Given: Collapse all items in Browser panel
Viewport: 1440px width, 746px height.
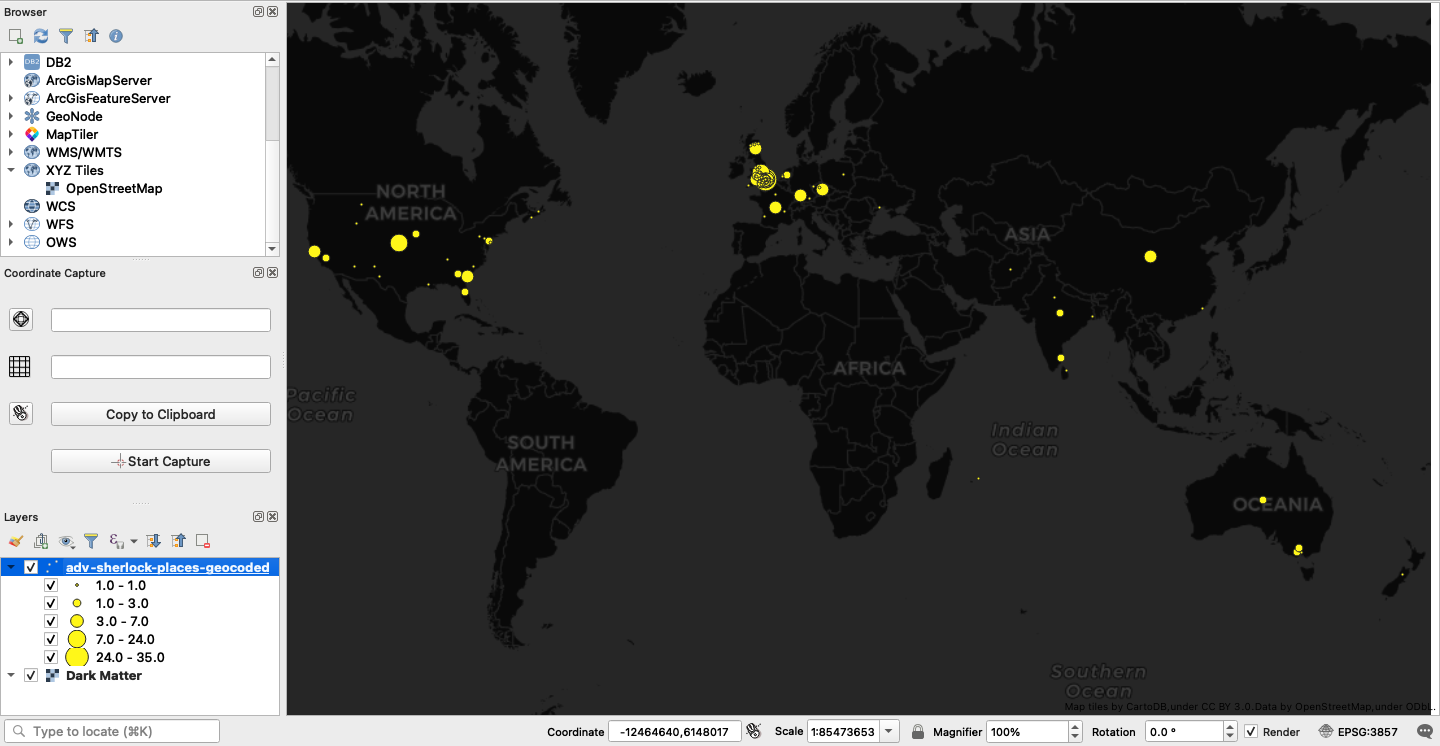Looking at the screenshot, I should (x=91, y=36).
